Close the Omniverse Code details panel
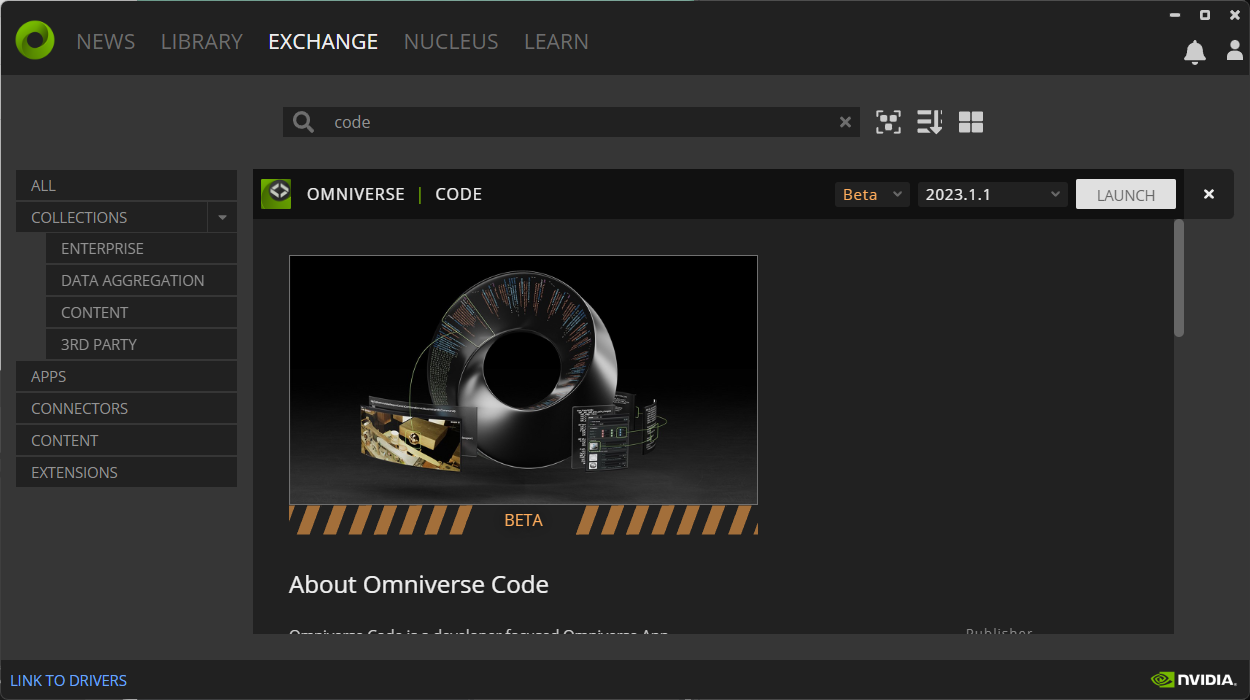The image size is (1250, 700). pos(1209,194)
